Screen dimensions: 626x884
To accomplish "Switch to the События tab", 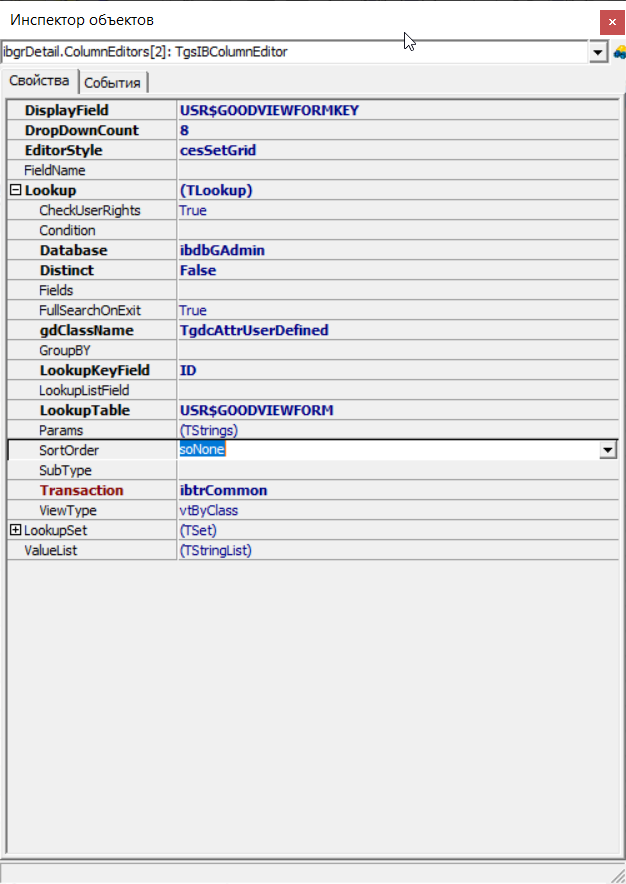I will click(x=112, y=82).
